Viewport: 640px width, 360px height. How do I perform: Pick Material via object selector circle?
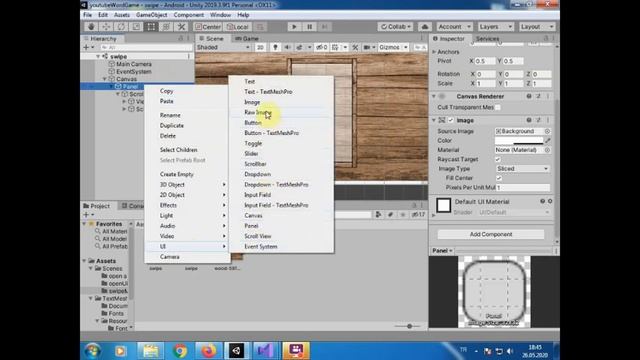tap(547, 150)
